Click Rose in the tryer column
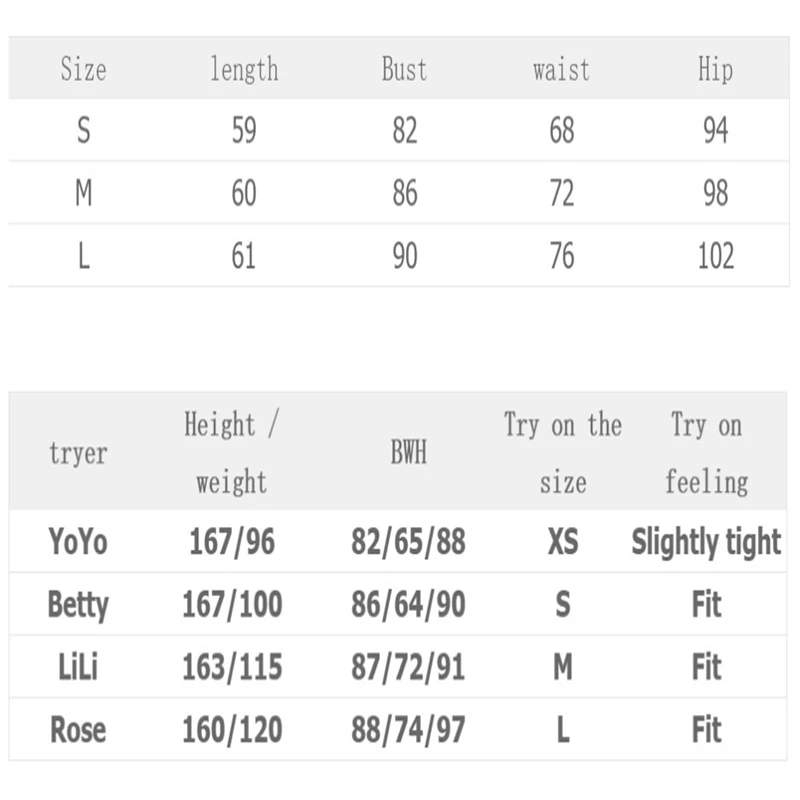 coord(78,730)
